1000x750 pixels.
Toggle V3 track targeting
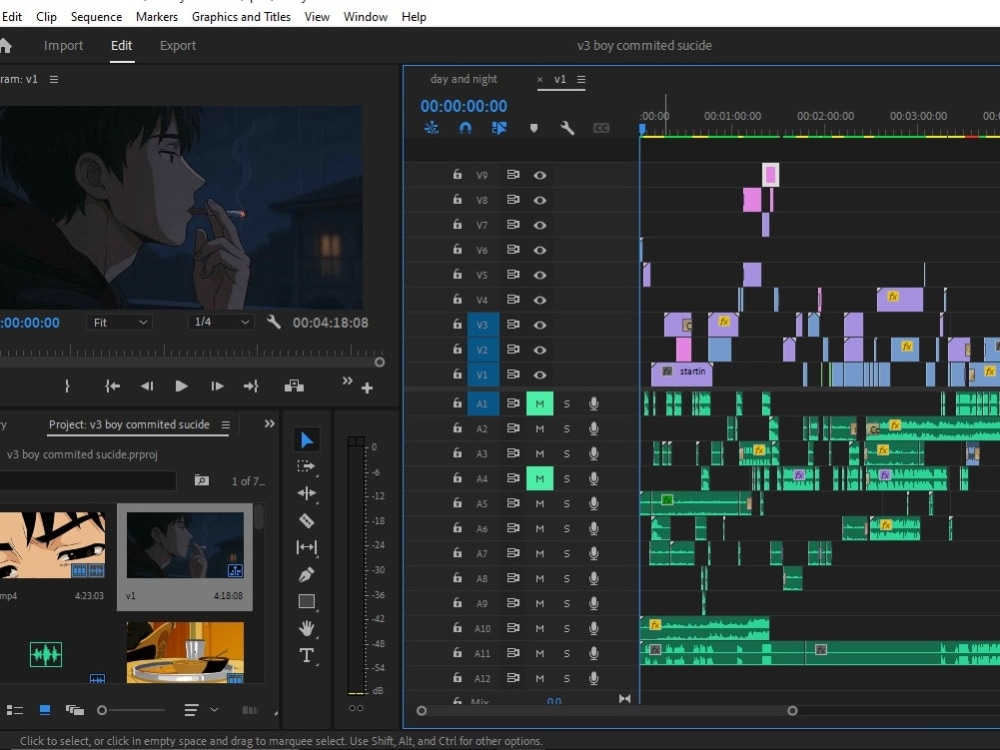pyautogui.click(x=483, y=325)
